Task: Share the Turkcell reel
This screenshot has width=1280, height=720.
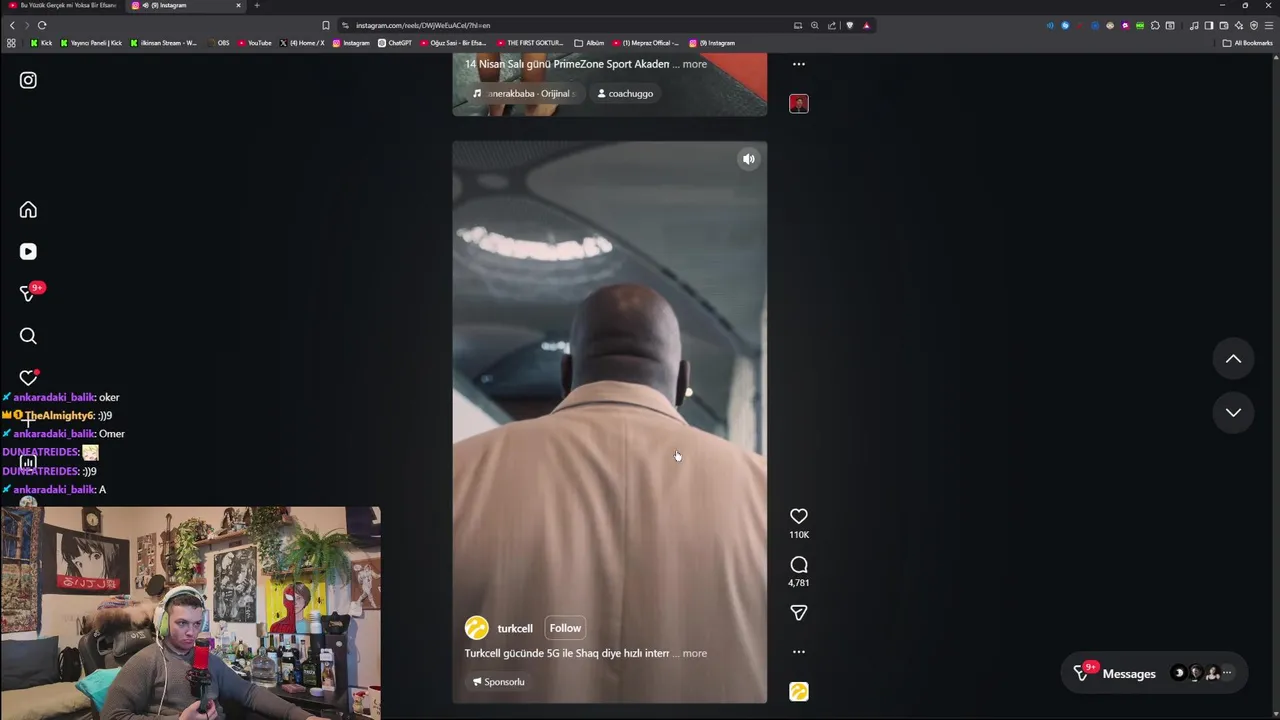Action: [798, 613]
